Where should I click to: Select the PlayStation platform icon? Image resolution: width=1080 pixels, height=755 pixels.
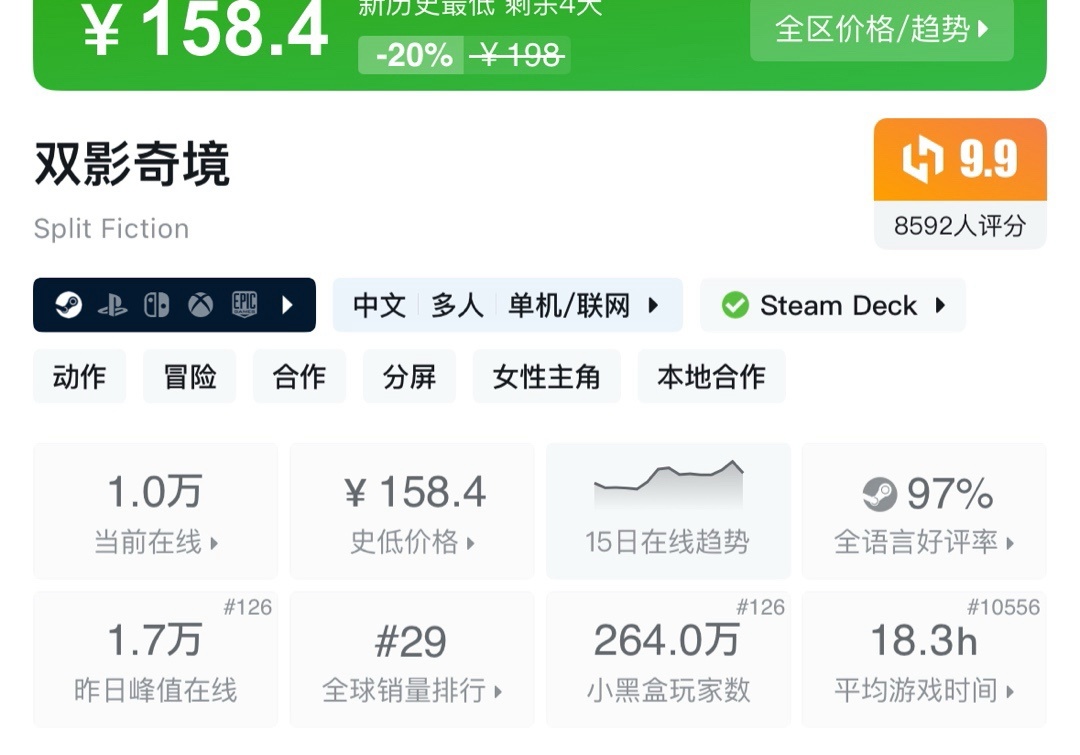(x=112, y=305)
